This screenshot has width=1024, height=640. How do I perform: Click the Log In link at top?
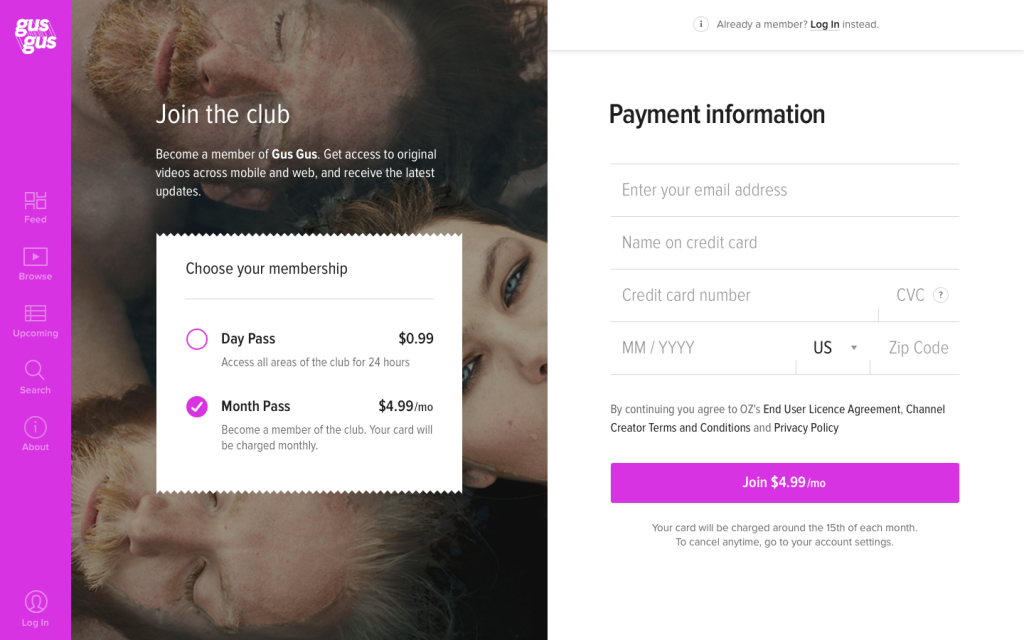825,24
